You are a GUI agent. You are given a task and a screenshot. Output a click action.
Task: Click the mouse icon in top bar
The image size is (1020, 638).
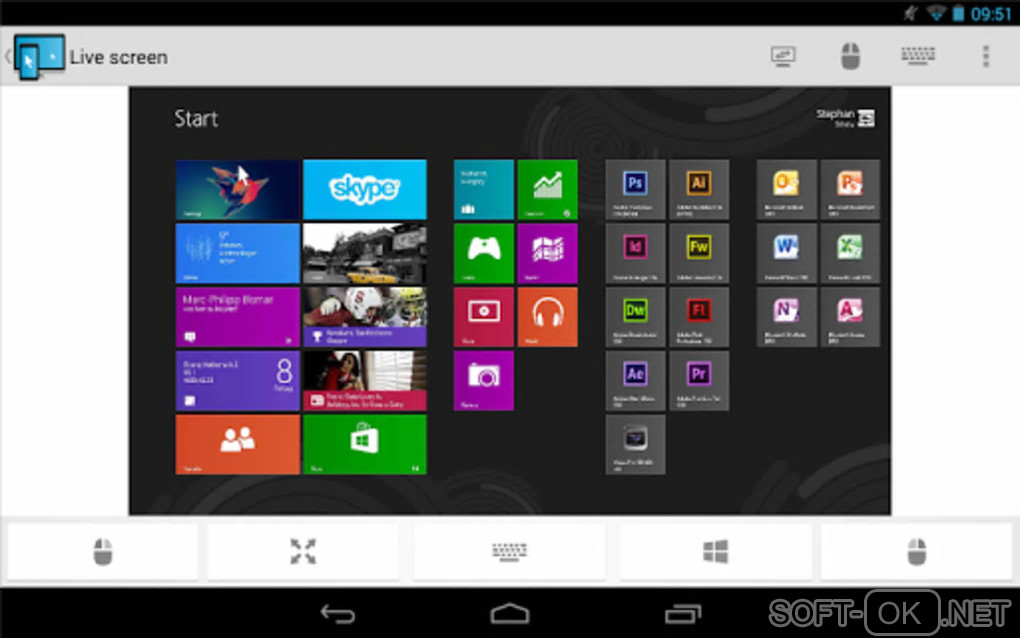tap(850, 57)
